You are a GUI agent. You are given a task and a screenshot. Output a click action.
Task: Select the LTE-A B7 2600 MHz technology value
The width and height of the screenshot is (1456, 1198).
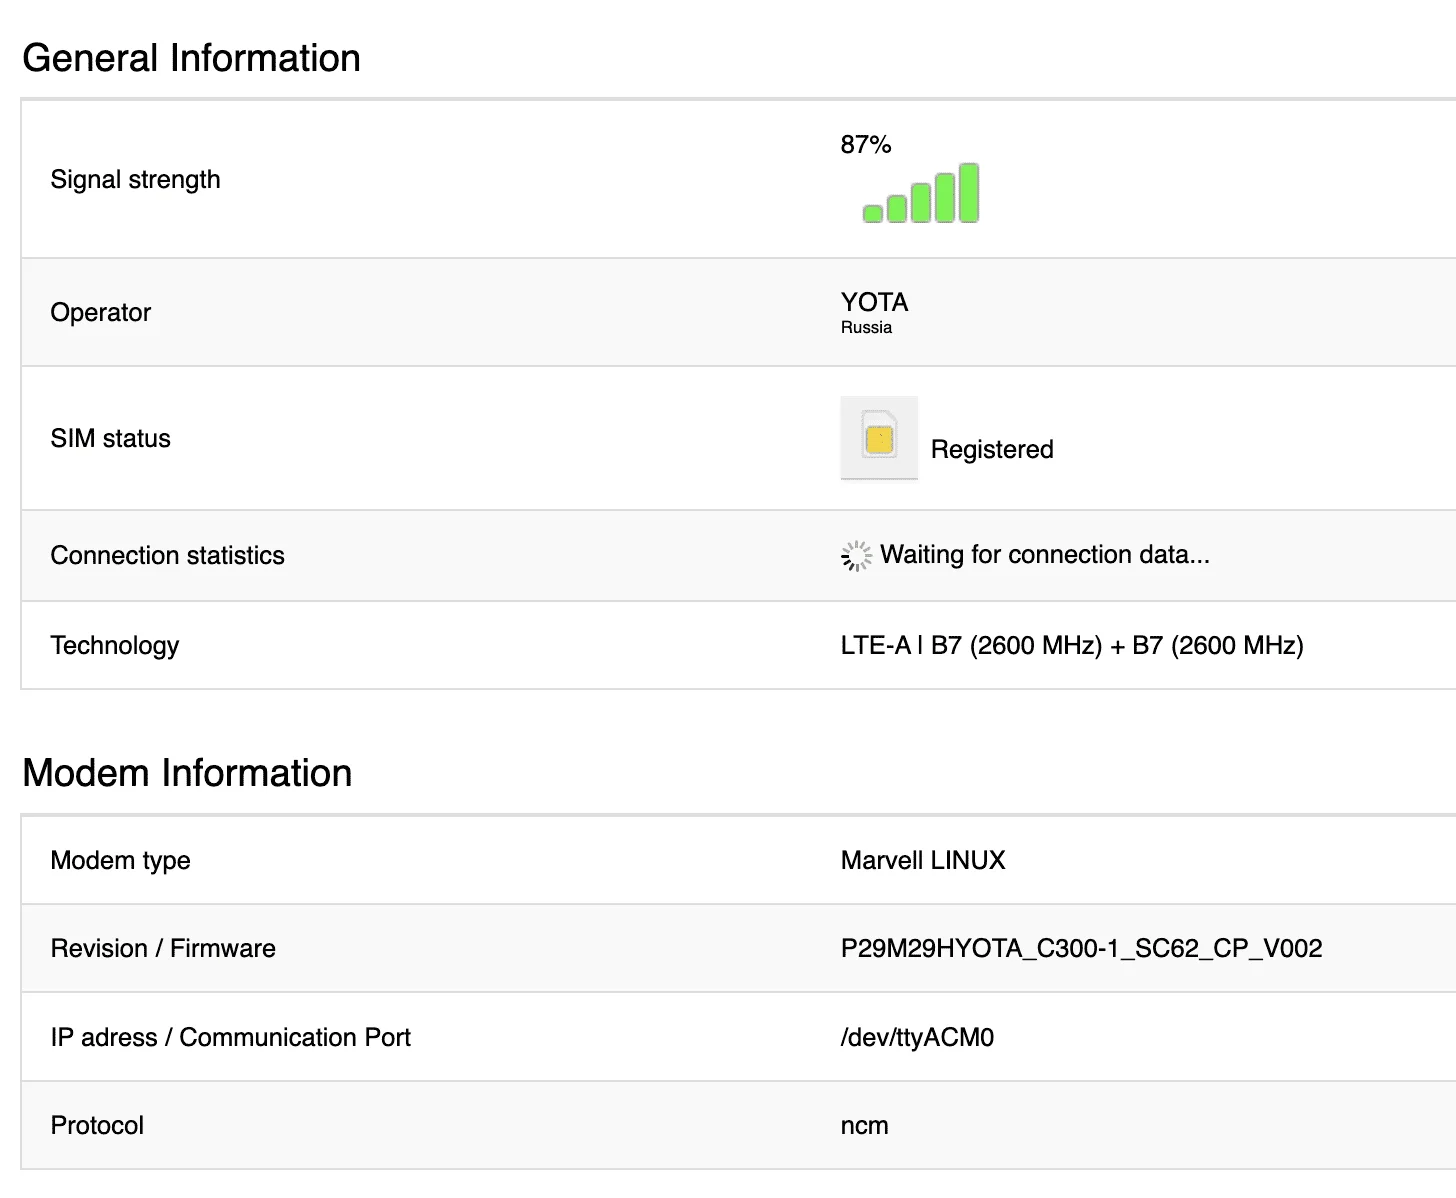pos(1072,646)
